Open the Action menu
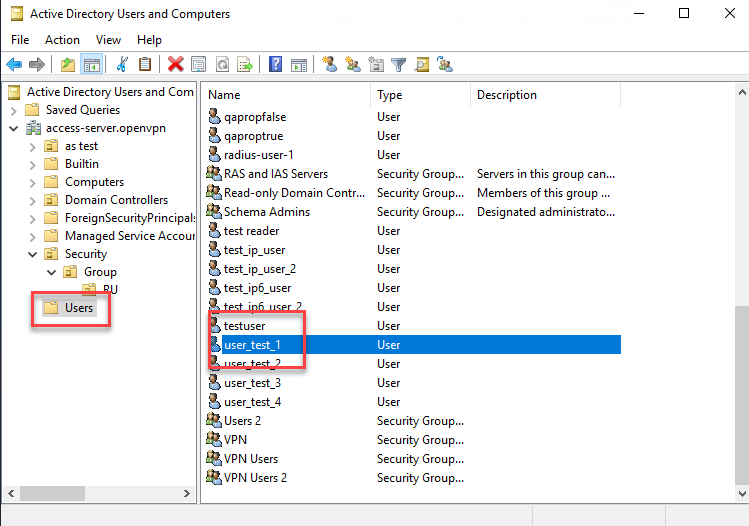This screenshot has width=749, height=526. (62, 40)
